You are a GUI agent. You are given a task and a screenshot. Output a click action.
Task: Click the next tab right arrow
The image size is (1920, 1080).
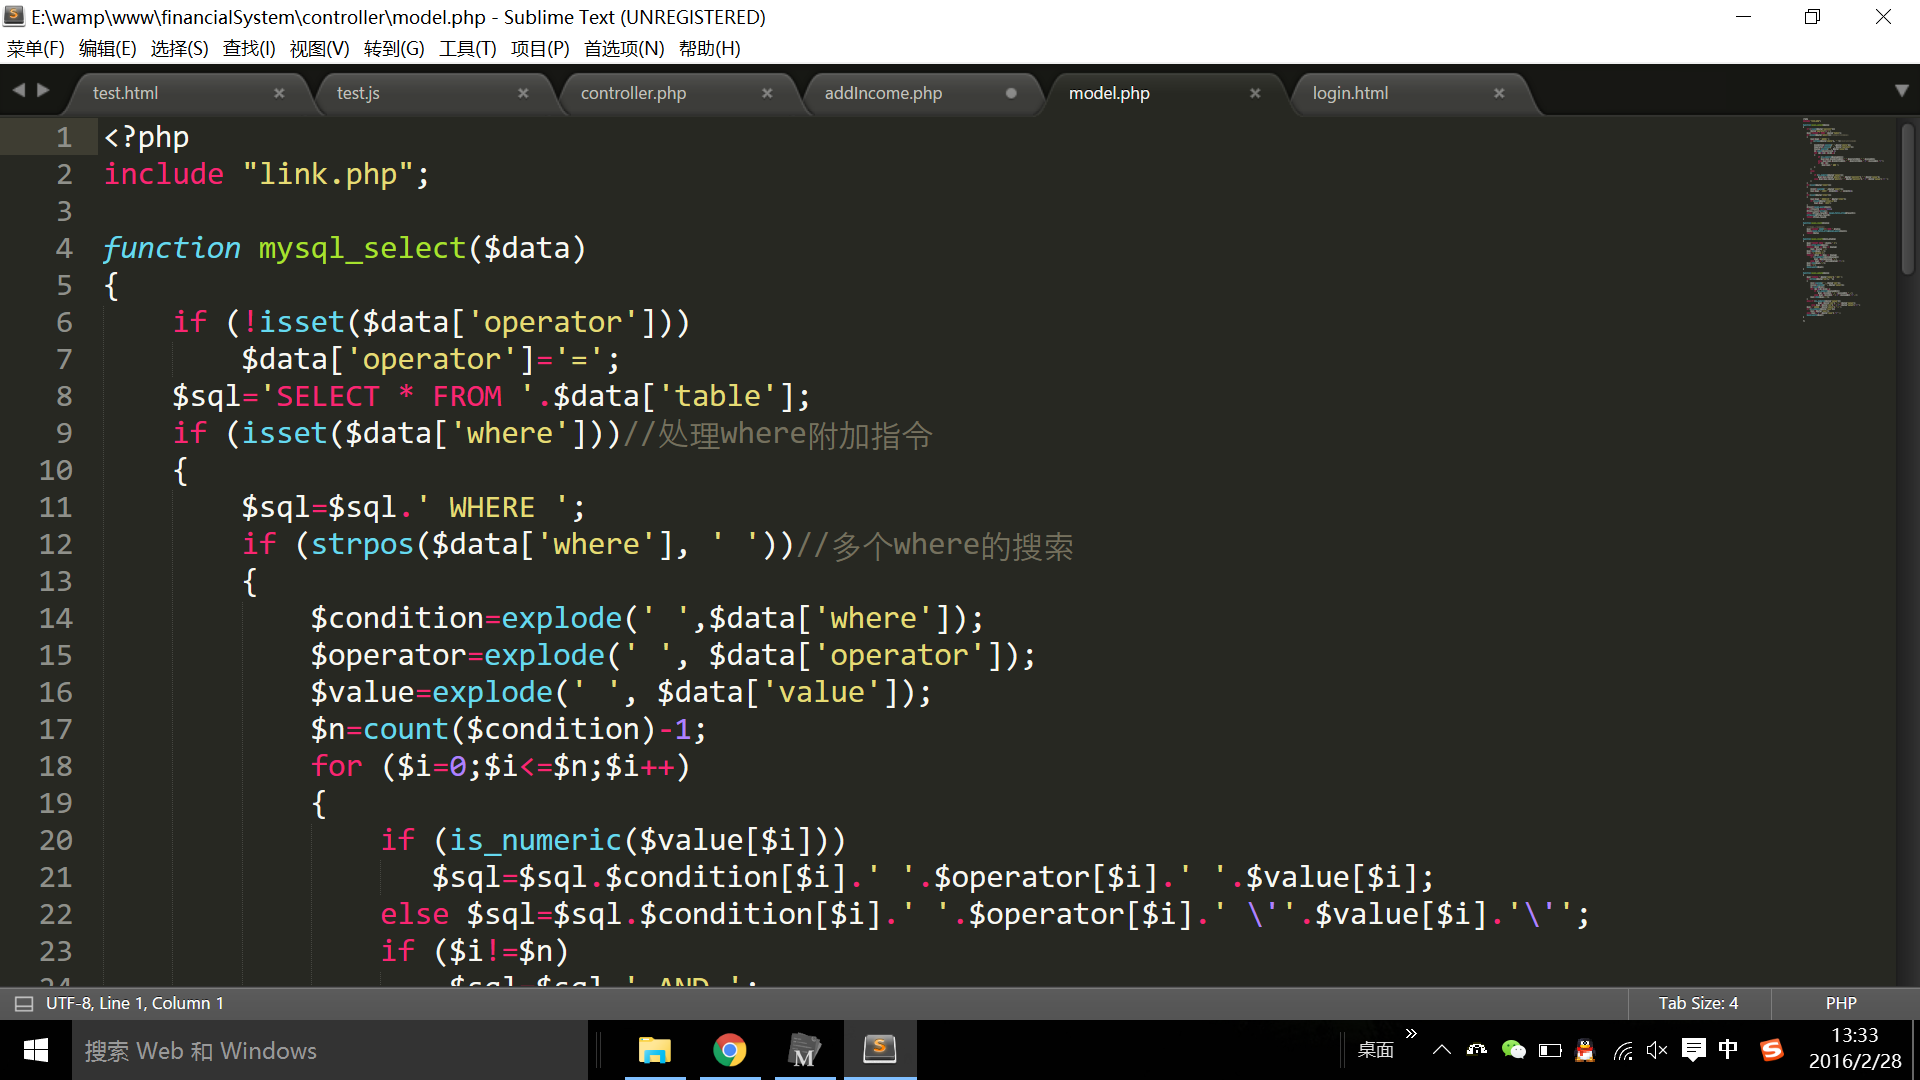pos(43,90)
